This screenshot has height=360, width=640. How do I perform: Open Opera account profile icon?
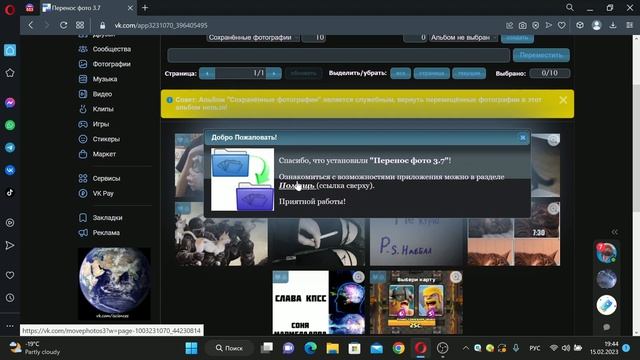click(x=596, y=25)
